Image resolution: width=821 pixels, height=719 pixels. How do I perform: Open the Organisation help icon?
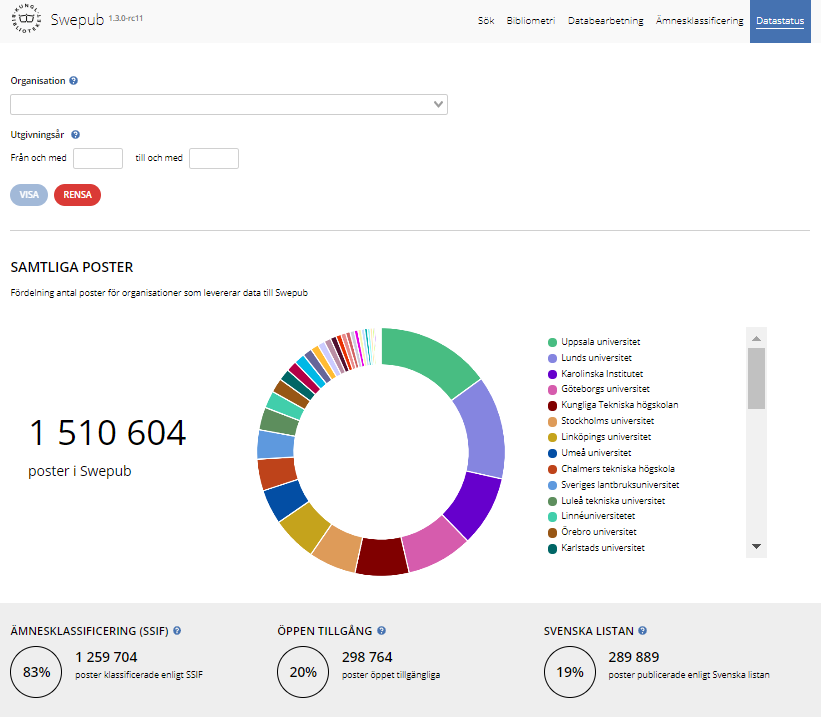click(74, 81)
